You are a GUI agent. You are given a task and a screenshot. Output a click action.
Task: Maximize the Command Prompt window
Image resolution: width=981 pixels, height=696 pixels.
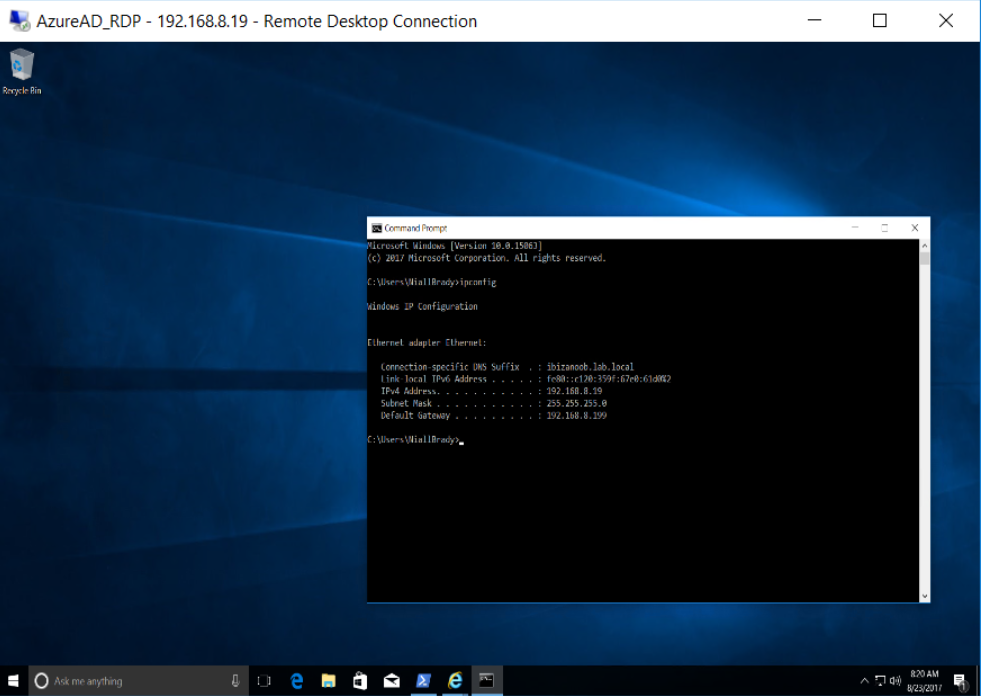(x=884, y=228)
